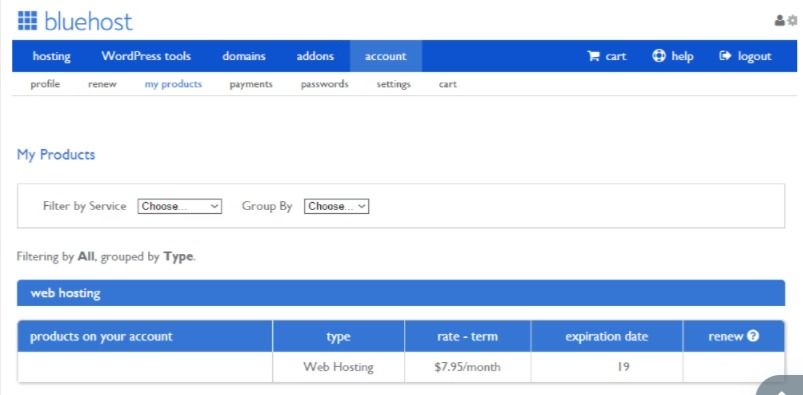Click the $7.95/month rate cell

(x=468, y=367)
